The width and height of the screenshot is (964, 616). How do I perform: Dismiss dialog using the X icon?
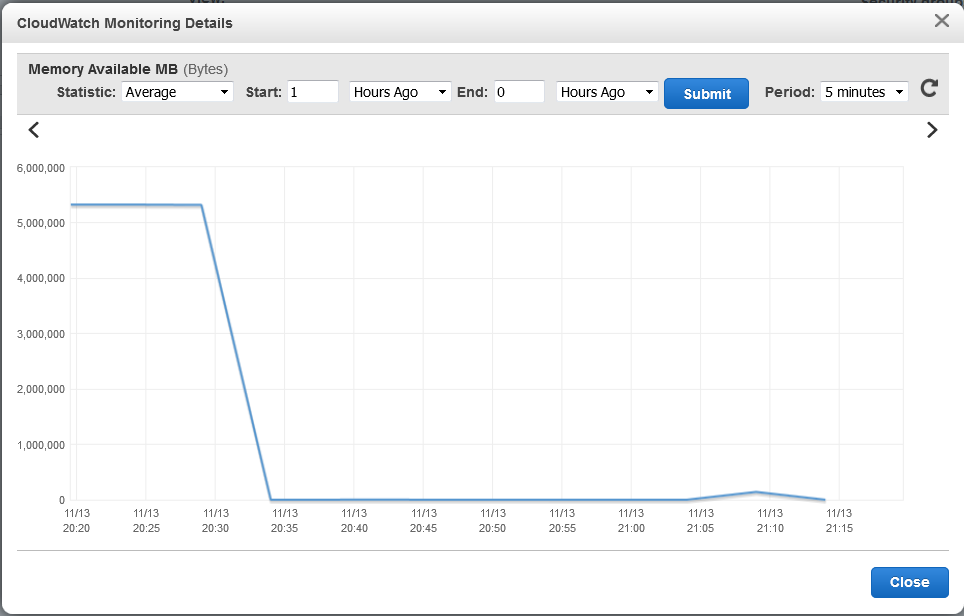point(941,20)
